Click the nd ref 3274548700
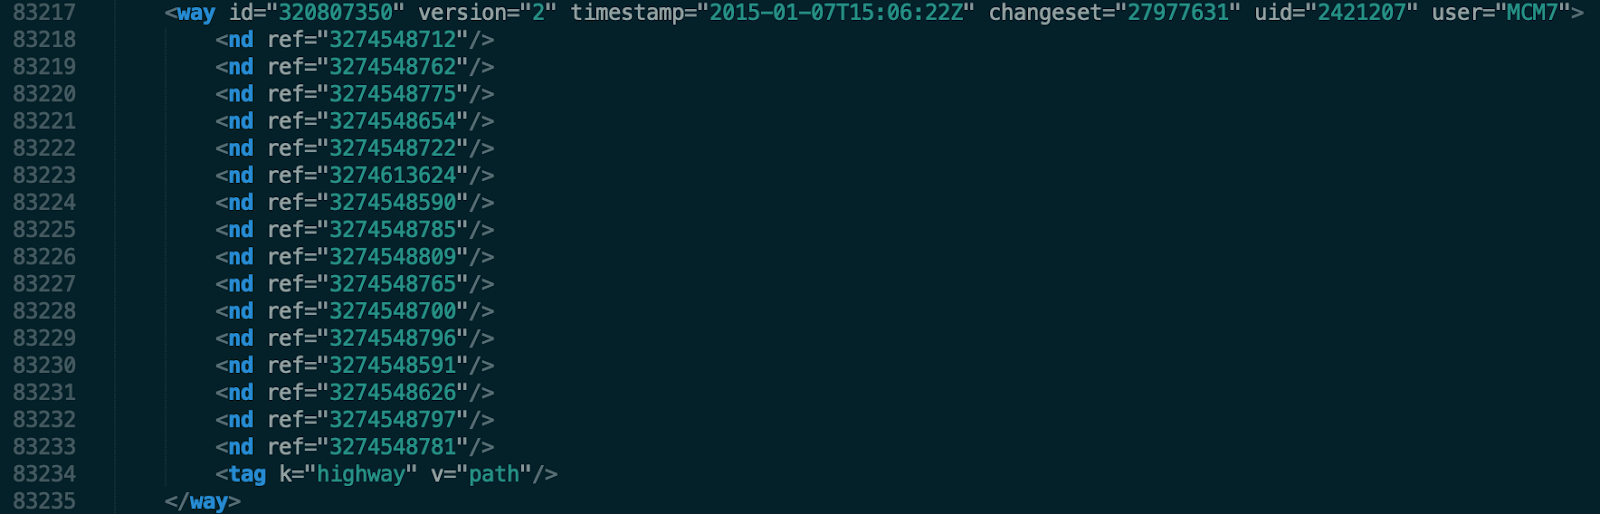Screen dimensions: 1600x514 [393, 311]
